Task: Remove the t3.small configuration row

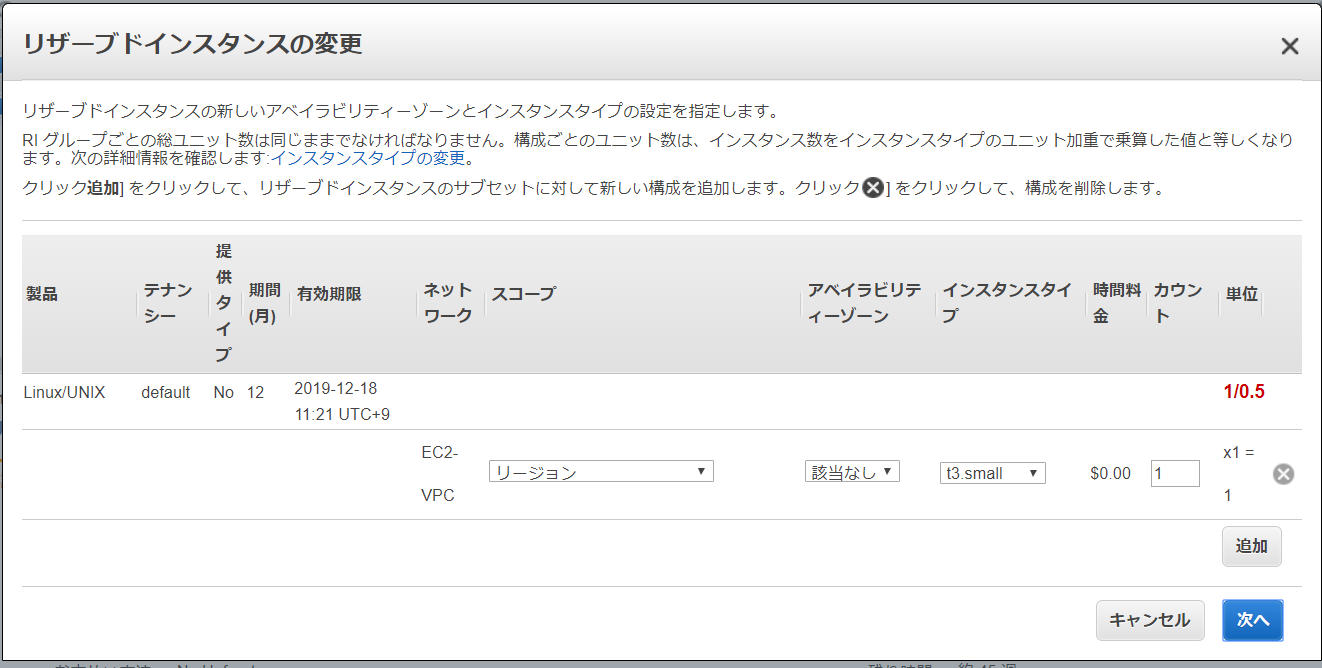Action: click(1283, 474)
